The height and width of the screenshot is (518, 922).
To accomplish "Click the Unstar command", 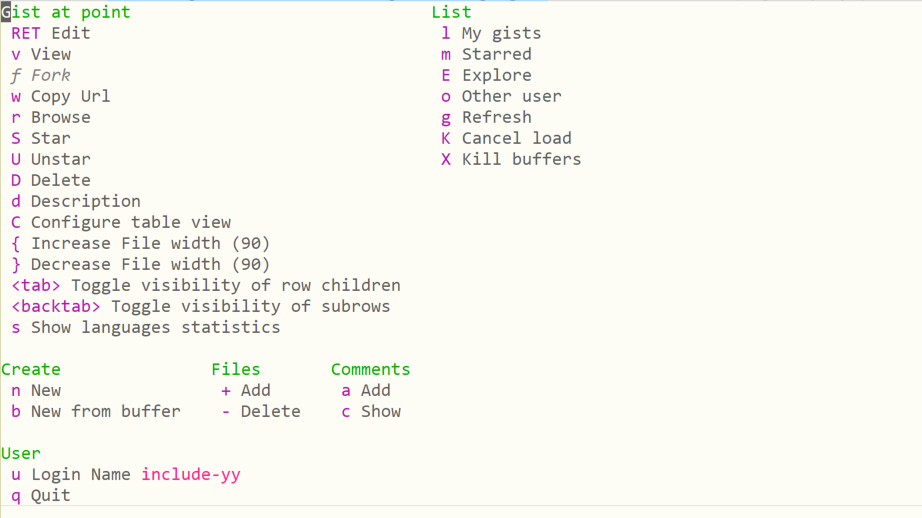I will (60, 159).
